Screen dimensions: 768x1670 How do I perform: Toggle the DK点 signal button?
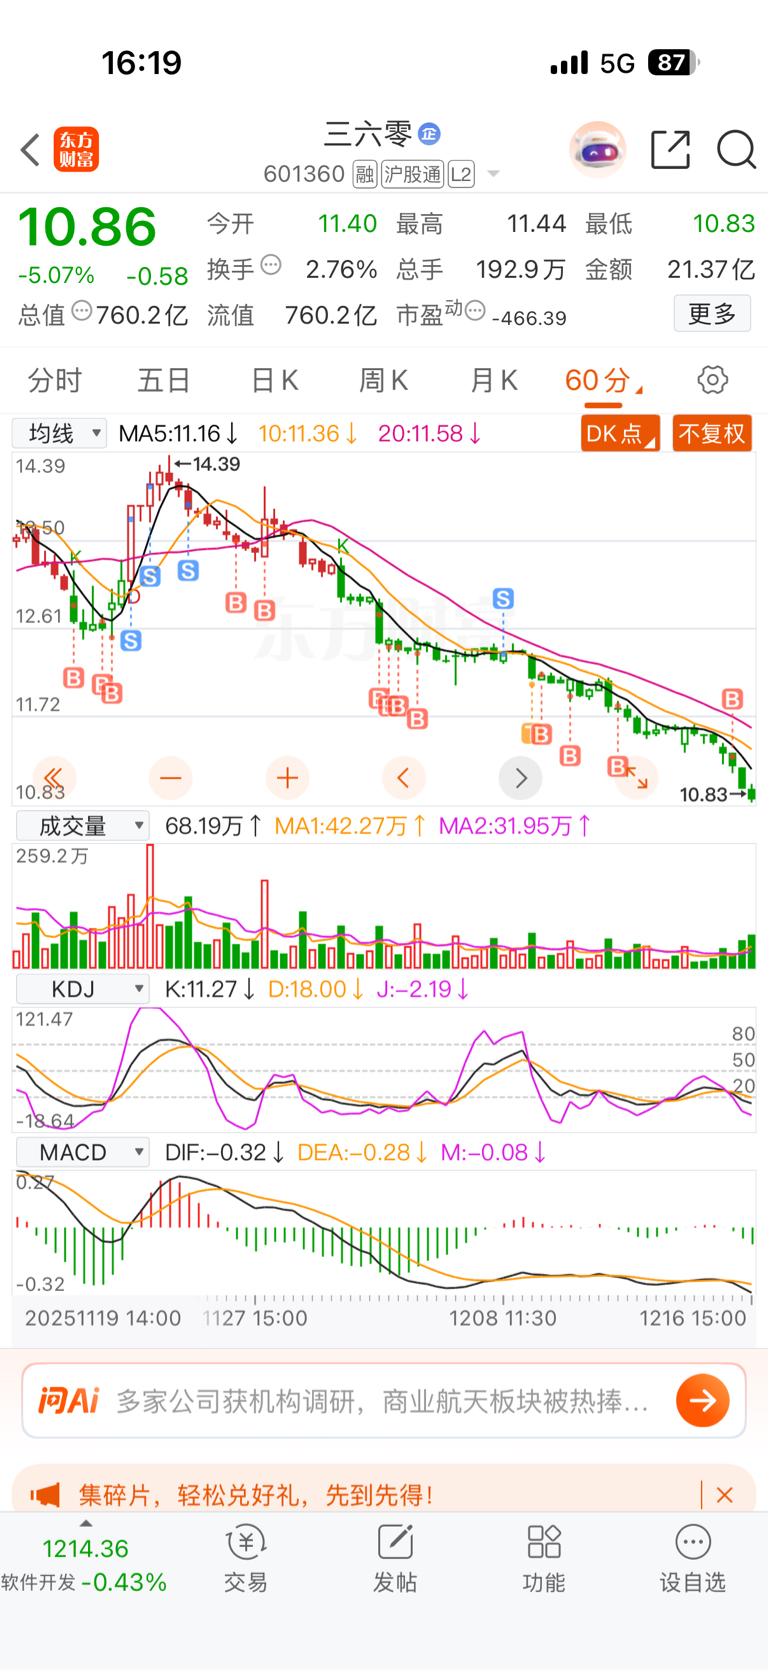click(x=620, y=433)
